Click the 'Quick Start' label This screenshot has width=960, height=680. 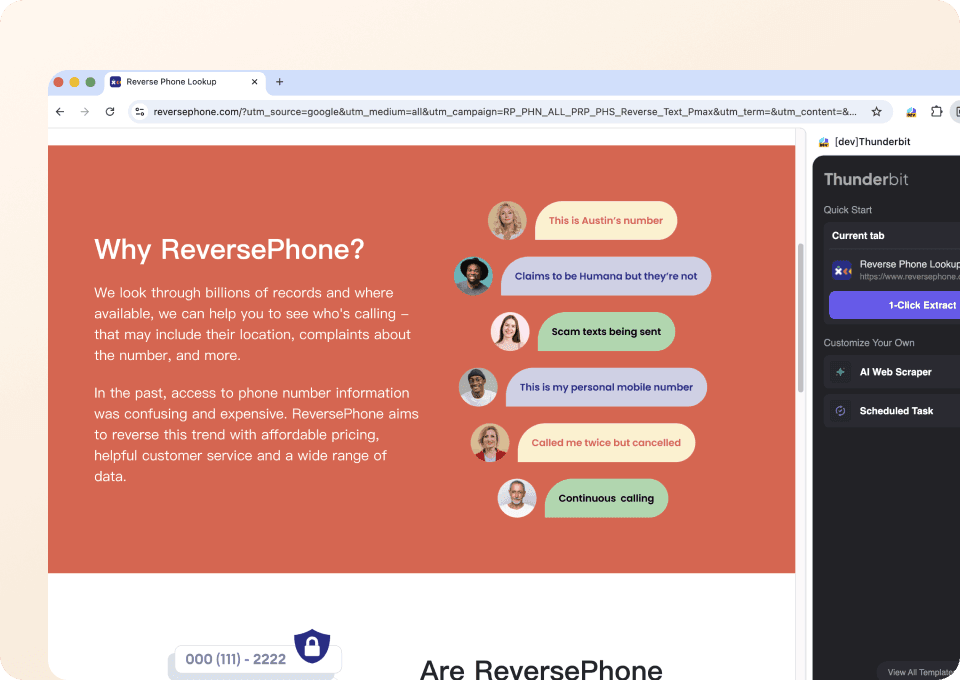point(847,210)
